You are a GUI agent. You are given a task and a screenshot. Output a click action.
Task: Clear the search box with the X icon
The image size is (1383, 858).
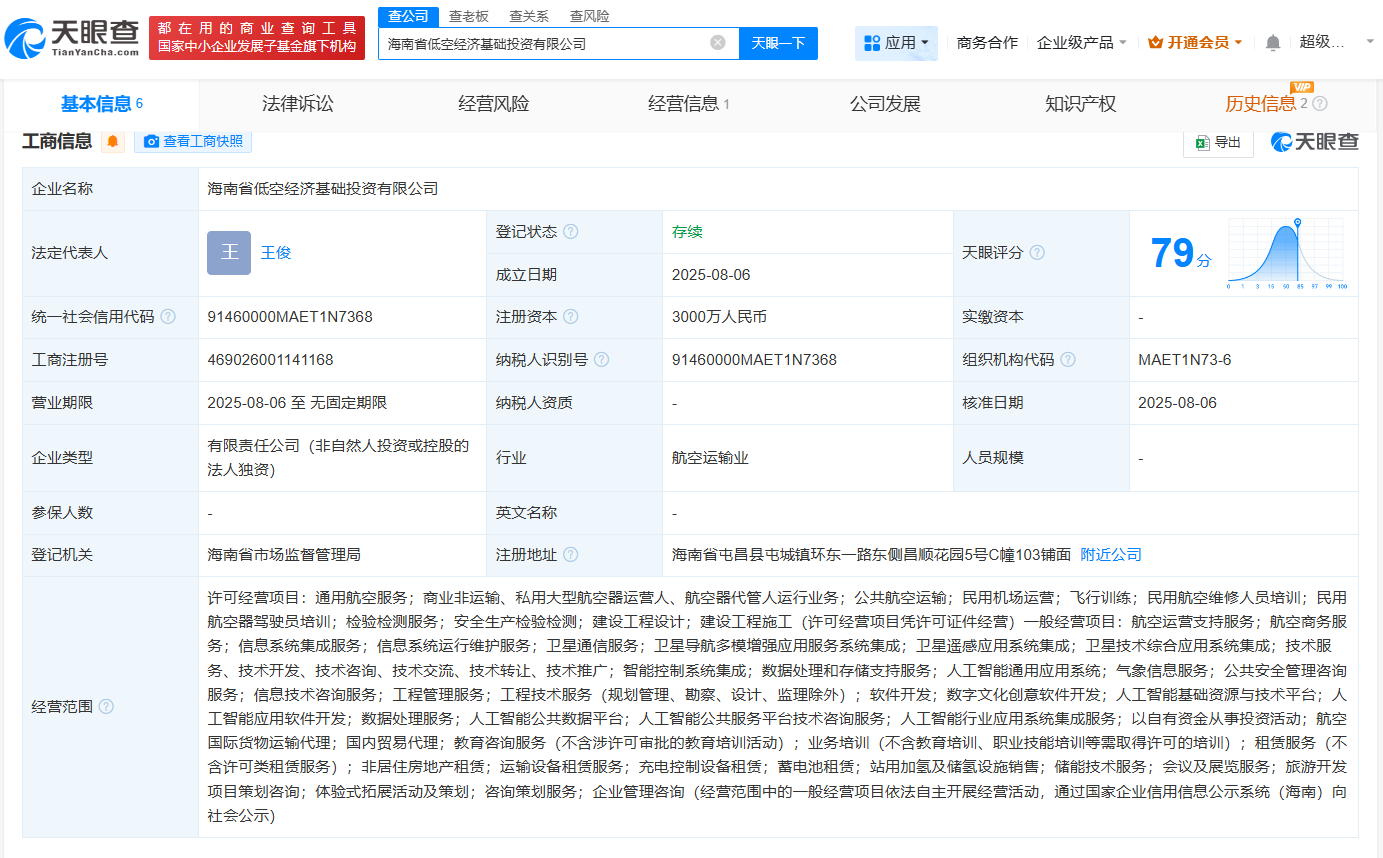click(x=716, y=43)
